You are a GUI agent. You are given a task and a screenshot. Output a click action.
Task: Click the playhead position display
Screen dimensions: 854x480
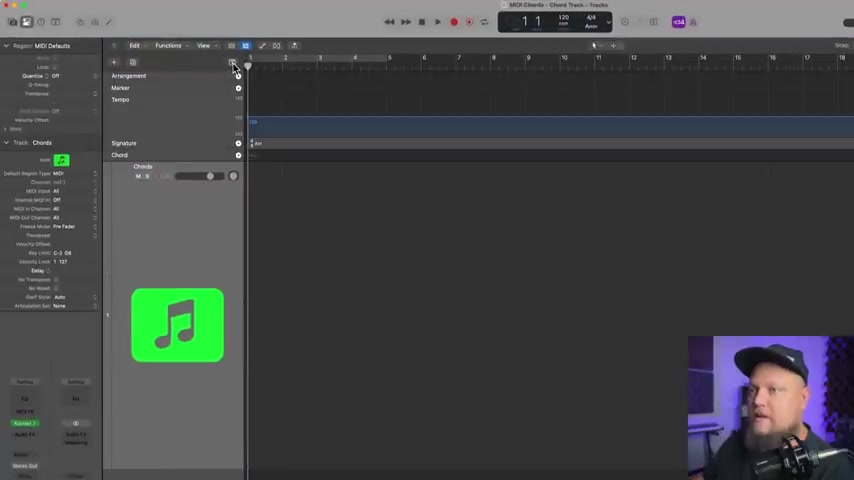pos(531,22)
